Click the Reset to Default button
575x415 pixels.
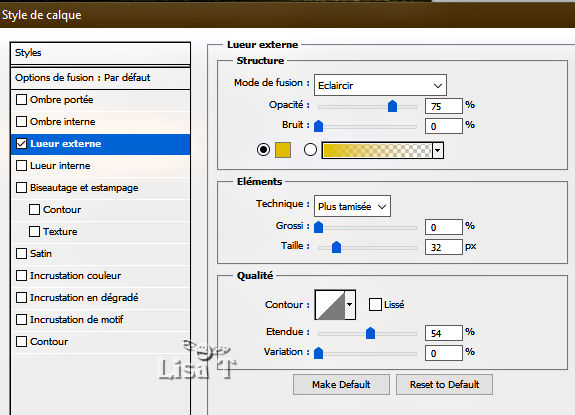(444, 385)
